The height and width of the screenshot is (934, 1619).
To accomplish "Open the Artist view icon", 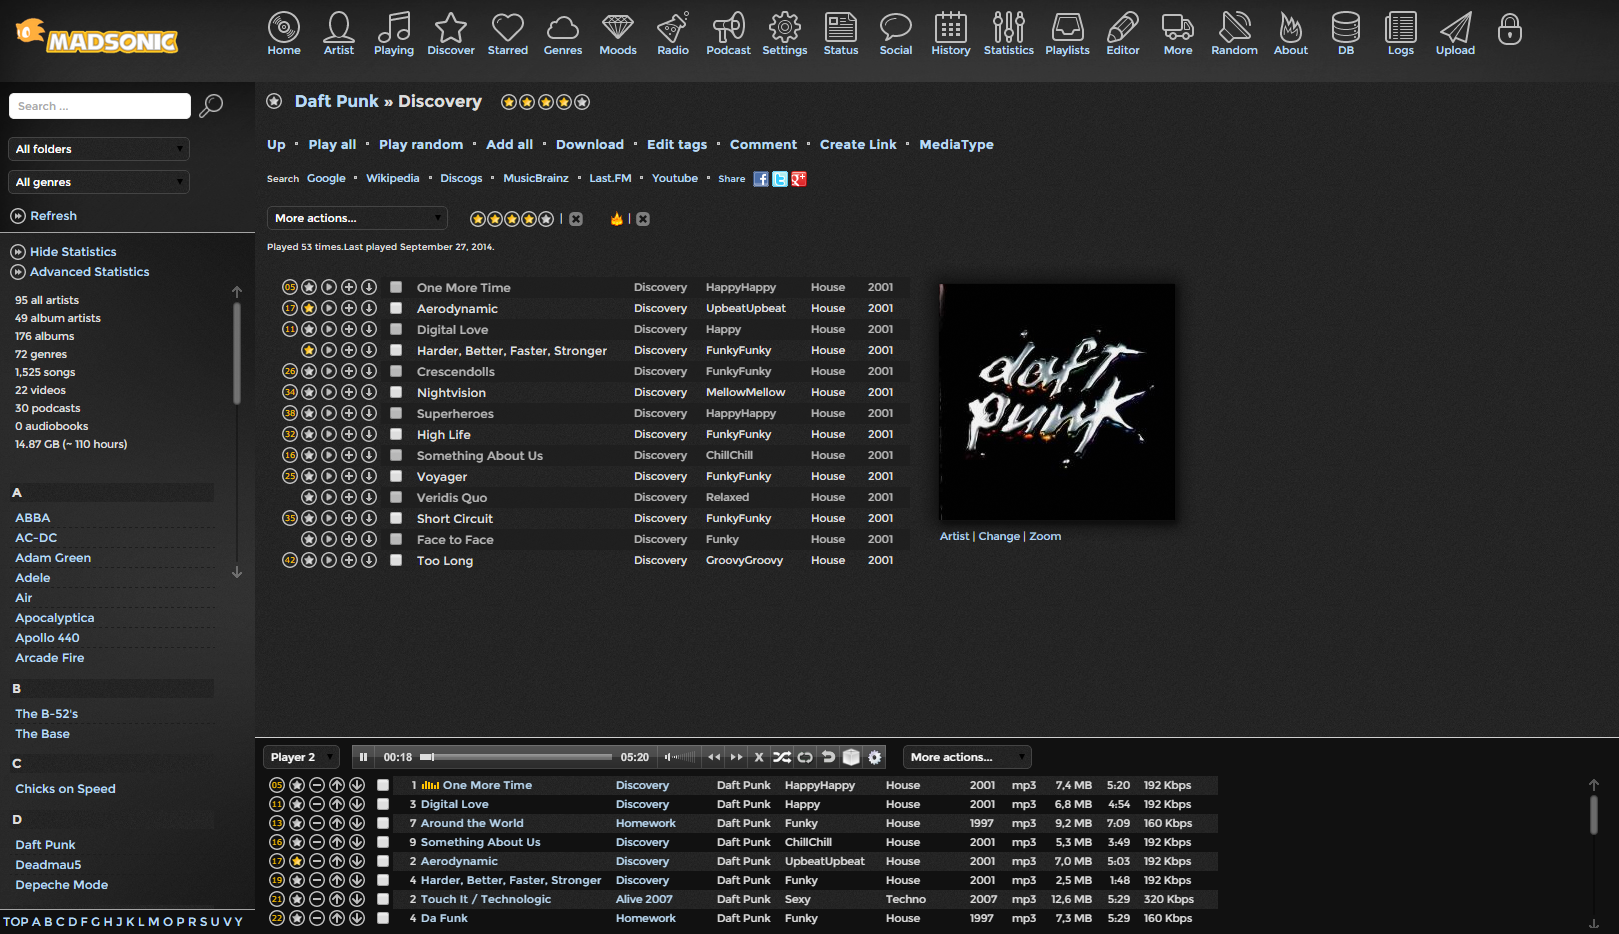I will point(339,27).
